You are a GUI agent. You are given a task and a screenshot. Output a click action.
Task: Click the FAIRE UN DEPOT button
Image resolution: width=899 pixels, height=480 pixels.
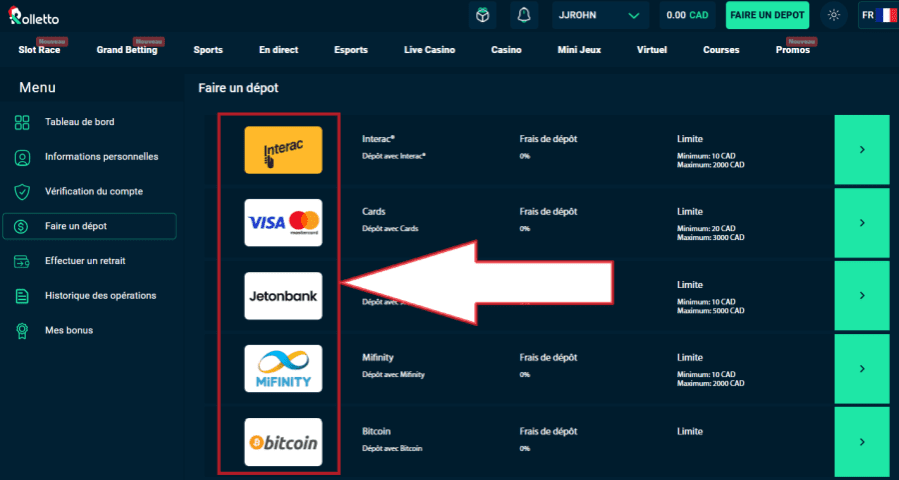pos(767,15)
